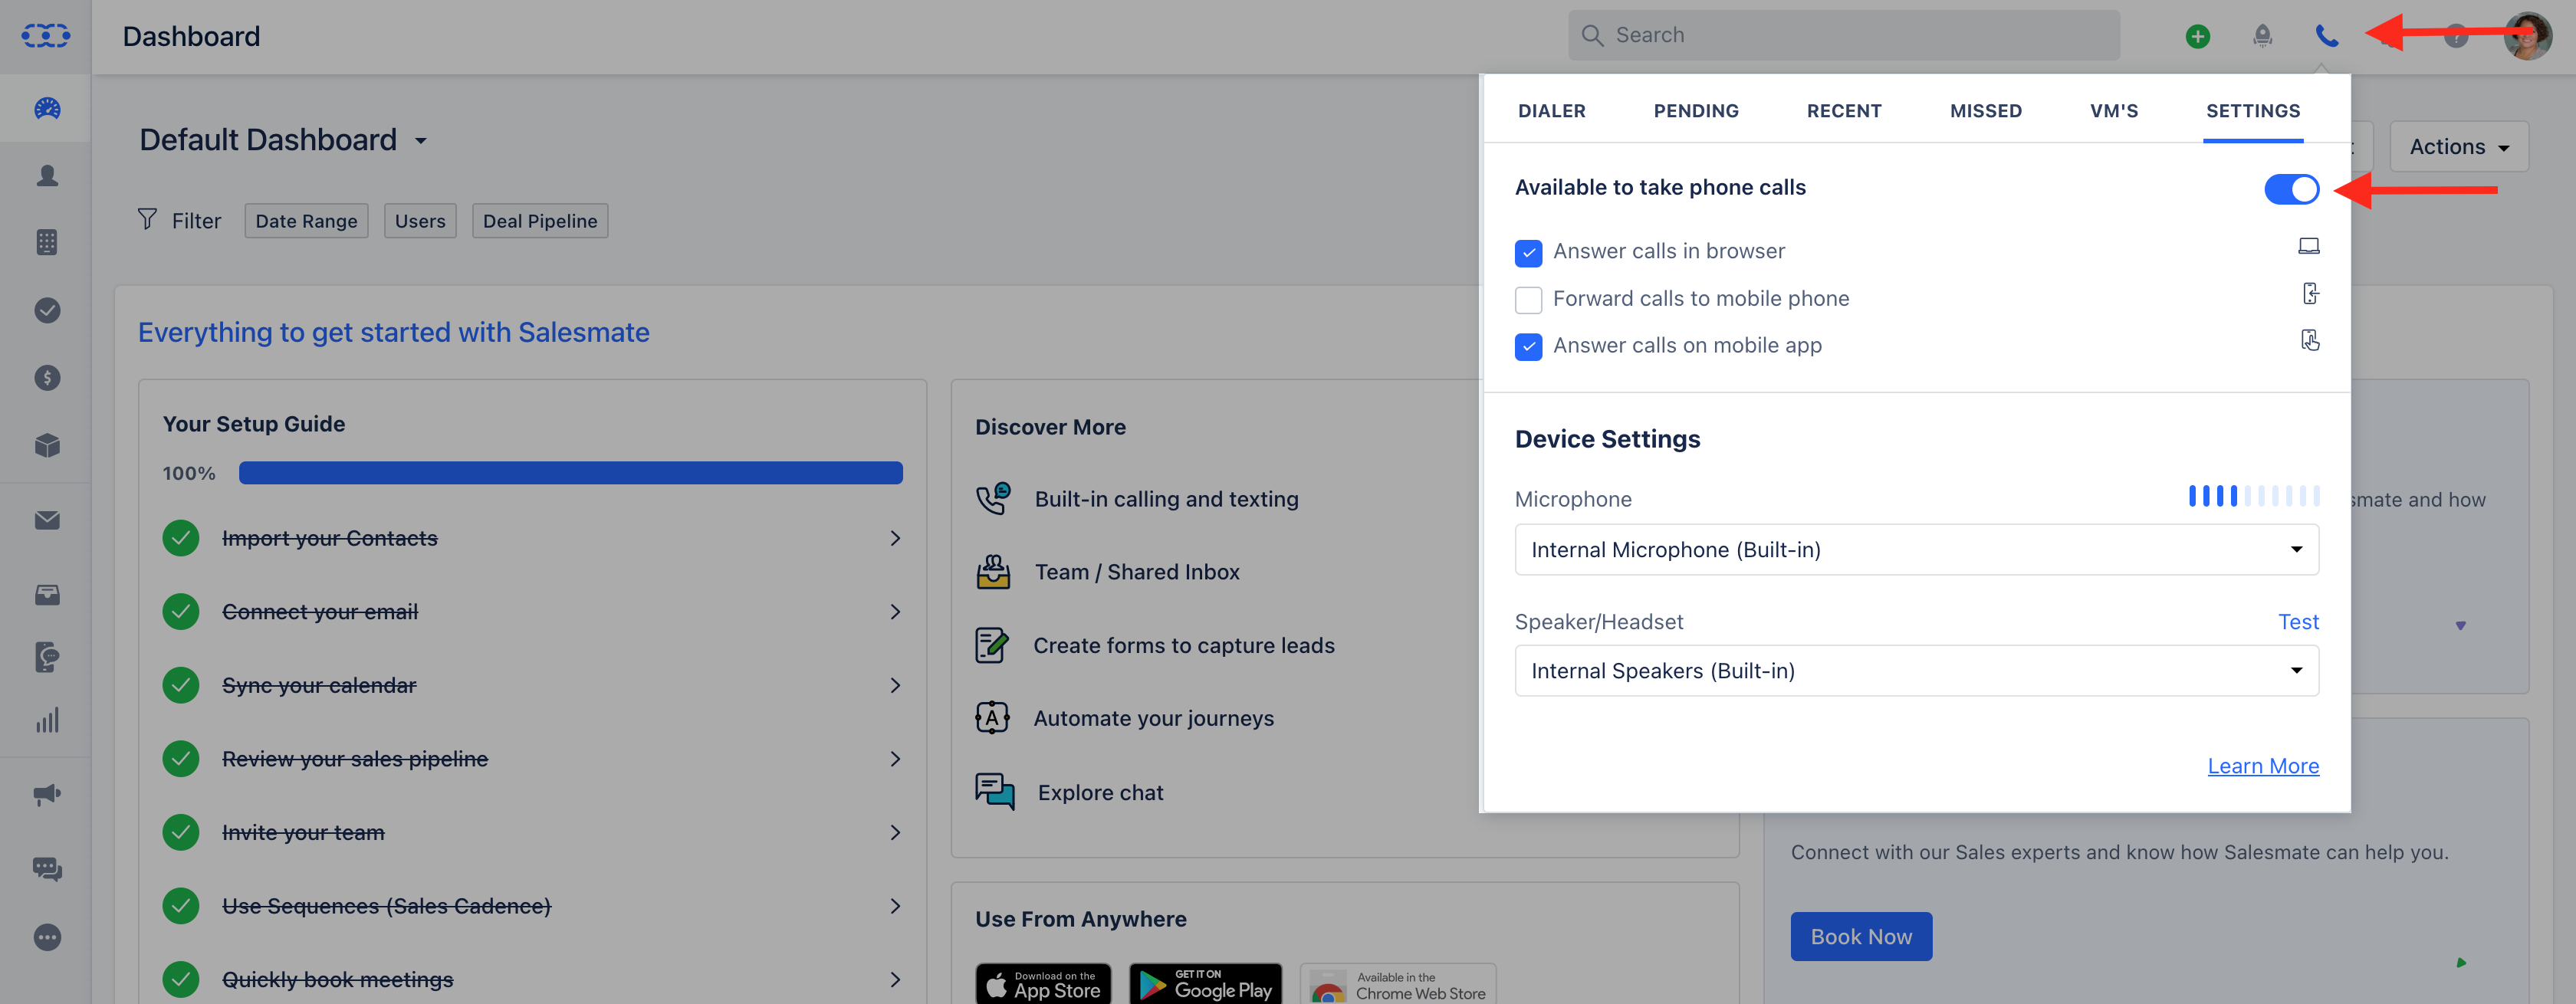Toggle Available to take phone calls switch
The image size is (2576, 1004).
pyautogui.click(x=2291, y=189)
